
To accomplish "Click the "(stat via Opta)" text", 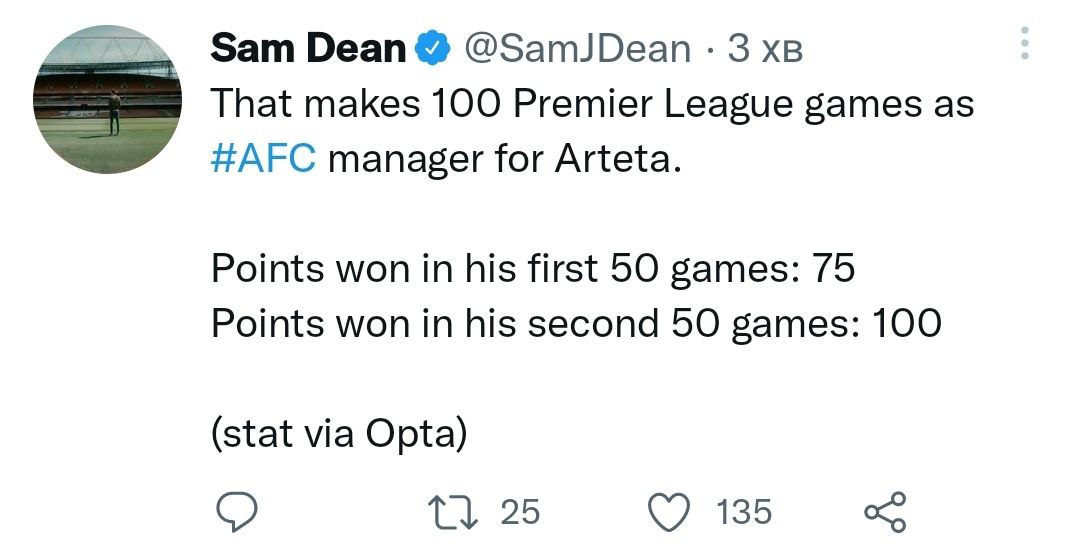I will tap(339, 435).
